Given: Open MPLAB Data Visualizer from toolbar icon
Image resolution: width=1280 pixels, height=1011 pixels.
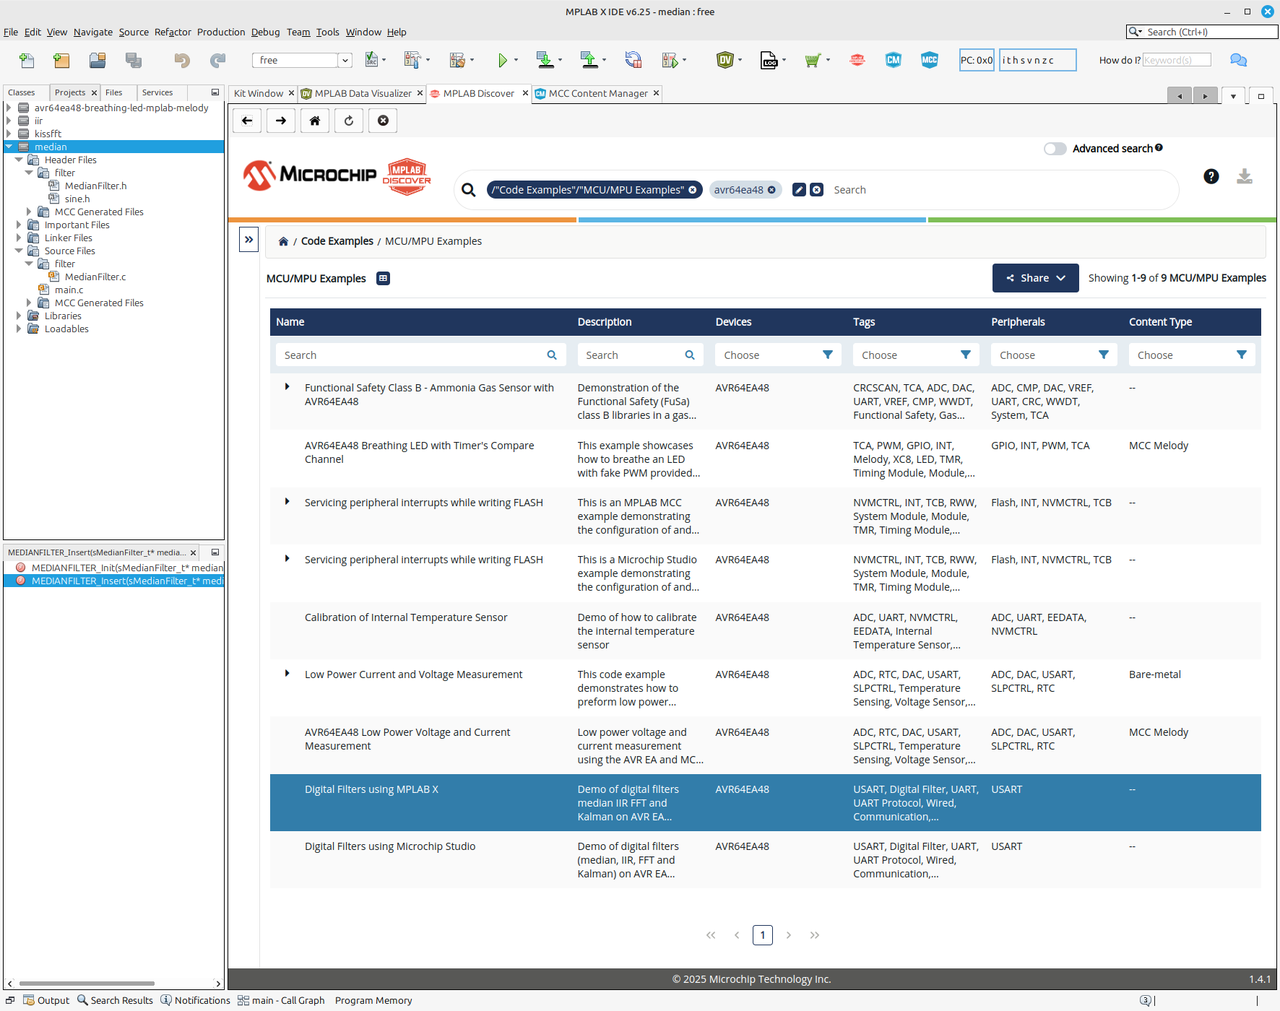Looking at the screenshot, I should pos(725,61).
